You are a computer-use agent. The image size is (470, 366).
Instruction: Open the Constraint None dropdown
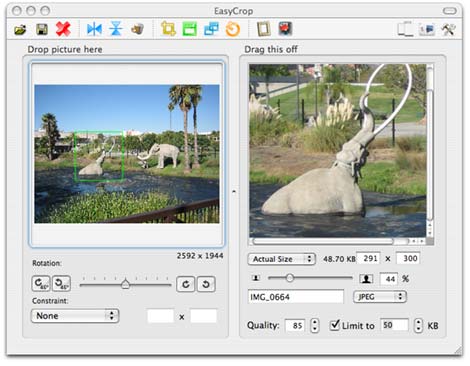[75, 316]
